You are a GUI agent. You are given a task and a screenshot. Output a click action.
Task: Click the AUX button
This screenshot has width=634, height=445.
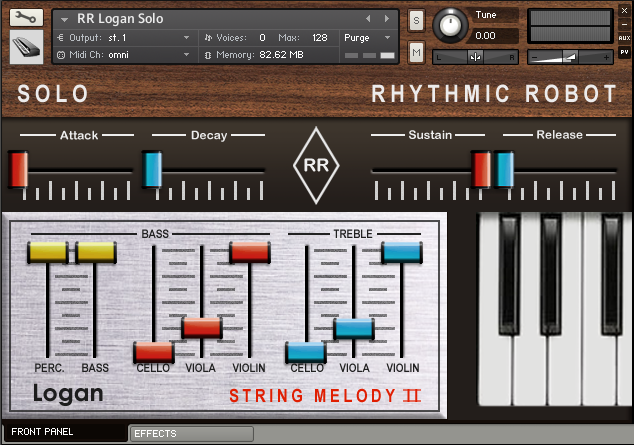(624, 37)
